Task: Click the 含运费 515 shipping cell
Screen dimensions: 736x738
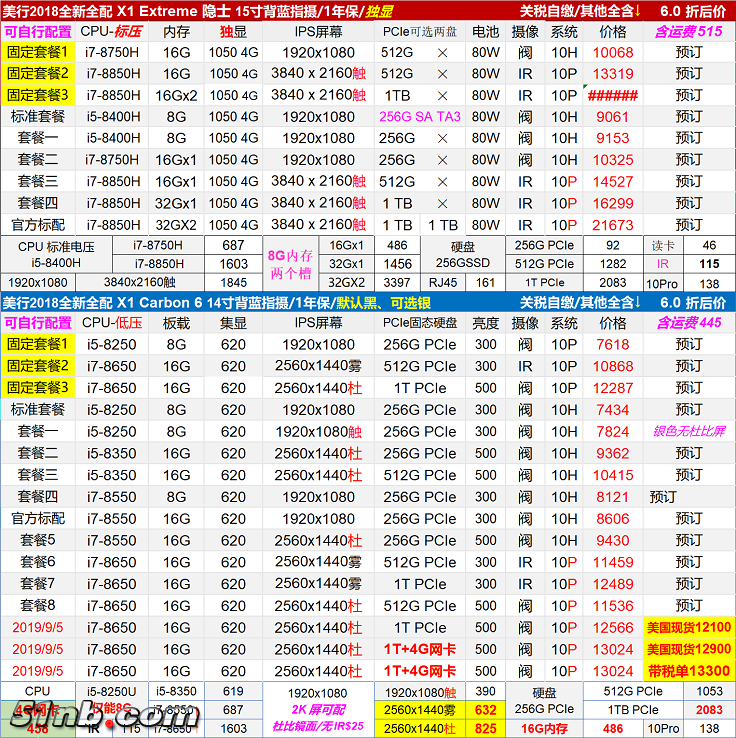Action: (688, 31)
